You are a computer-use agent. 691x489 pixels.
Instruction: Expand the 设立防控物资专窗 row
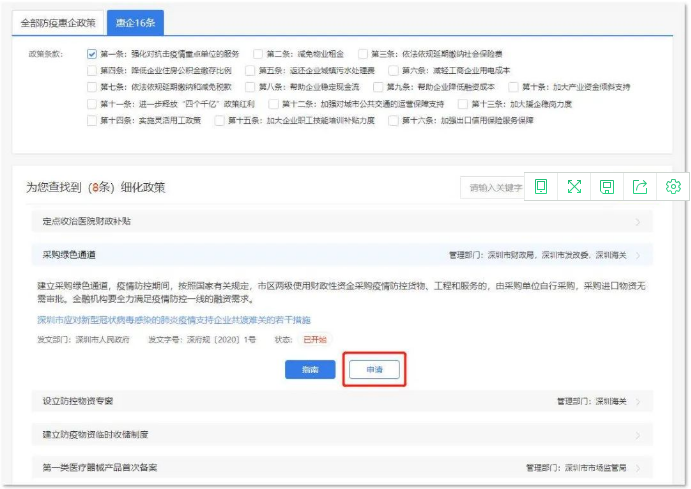click(636, 401)
